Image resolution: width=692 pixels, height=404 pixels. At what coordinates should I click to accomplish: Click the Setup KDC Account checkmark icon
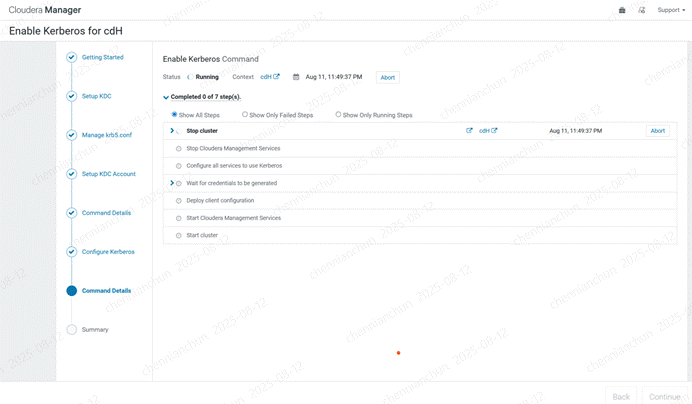point(71,174)
